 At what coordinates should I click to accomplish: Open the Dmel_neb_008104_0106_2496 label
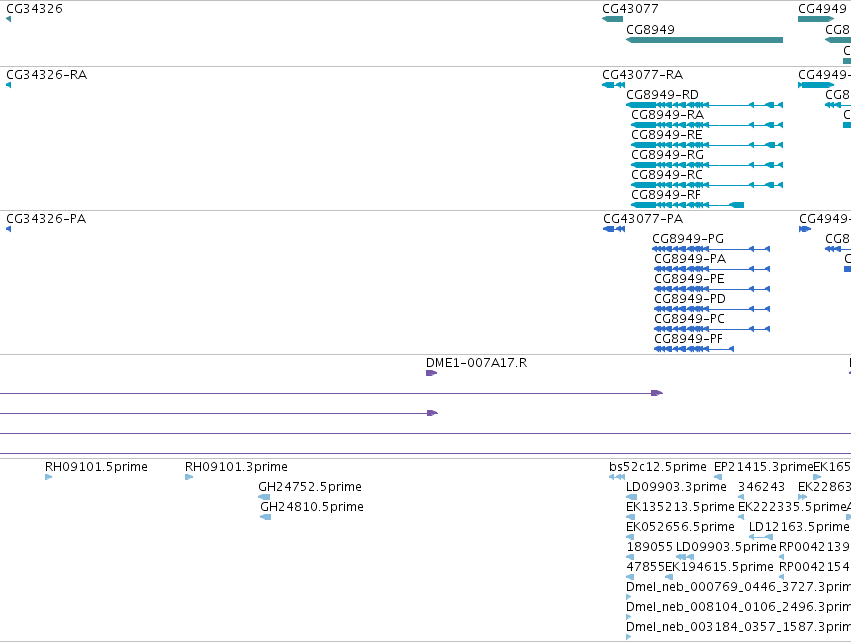pos(738,607)
